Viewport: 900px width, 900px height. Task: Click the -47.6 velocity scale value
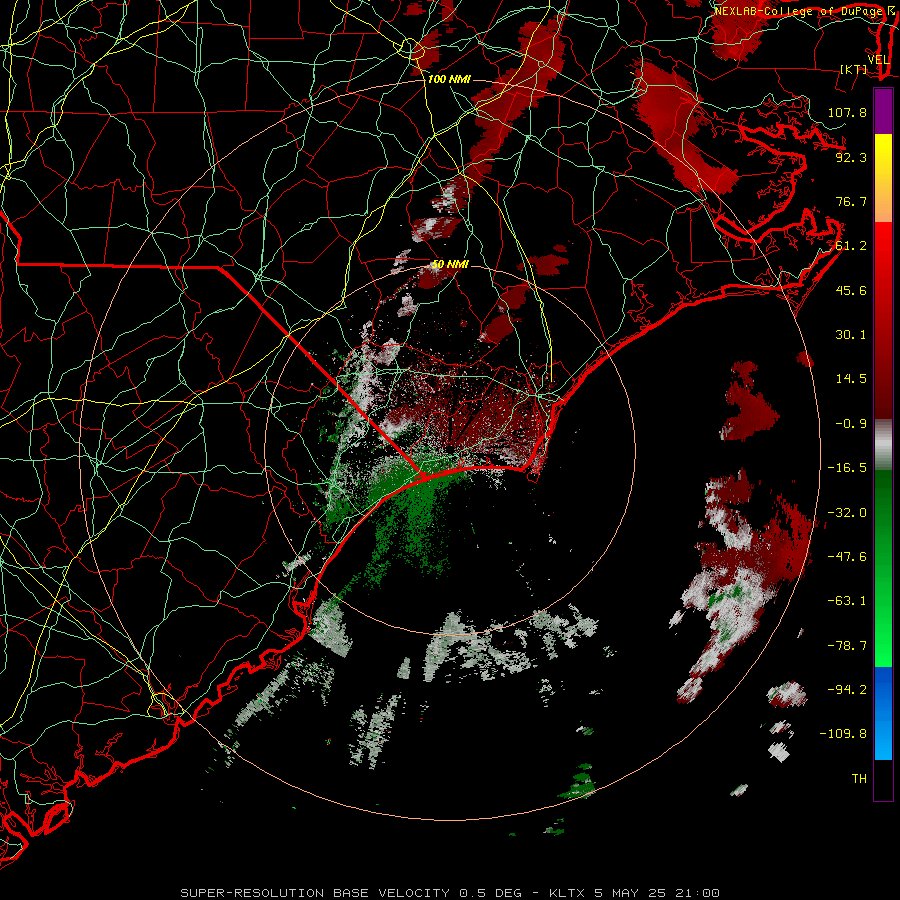[x=847, y=557]
